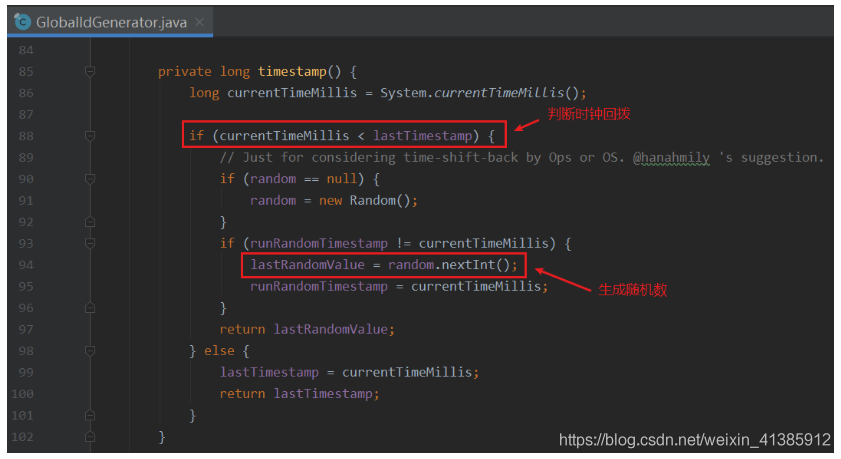Click line number 95 in the gutter
This screenshot has width=841, height=459.
(26, 286)
